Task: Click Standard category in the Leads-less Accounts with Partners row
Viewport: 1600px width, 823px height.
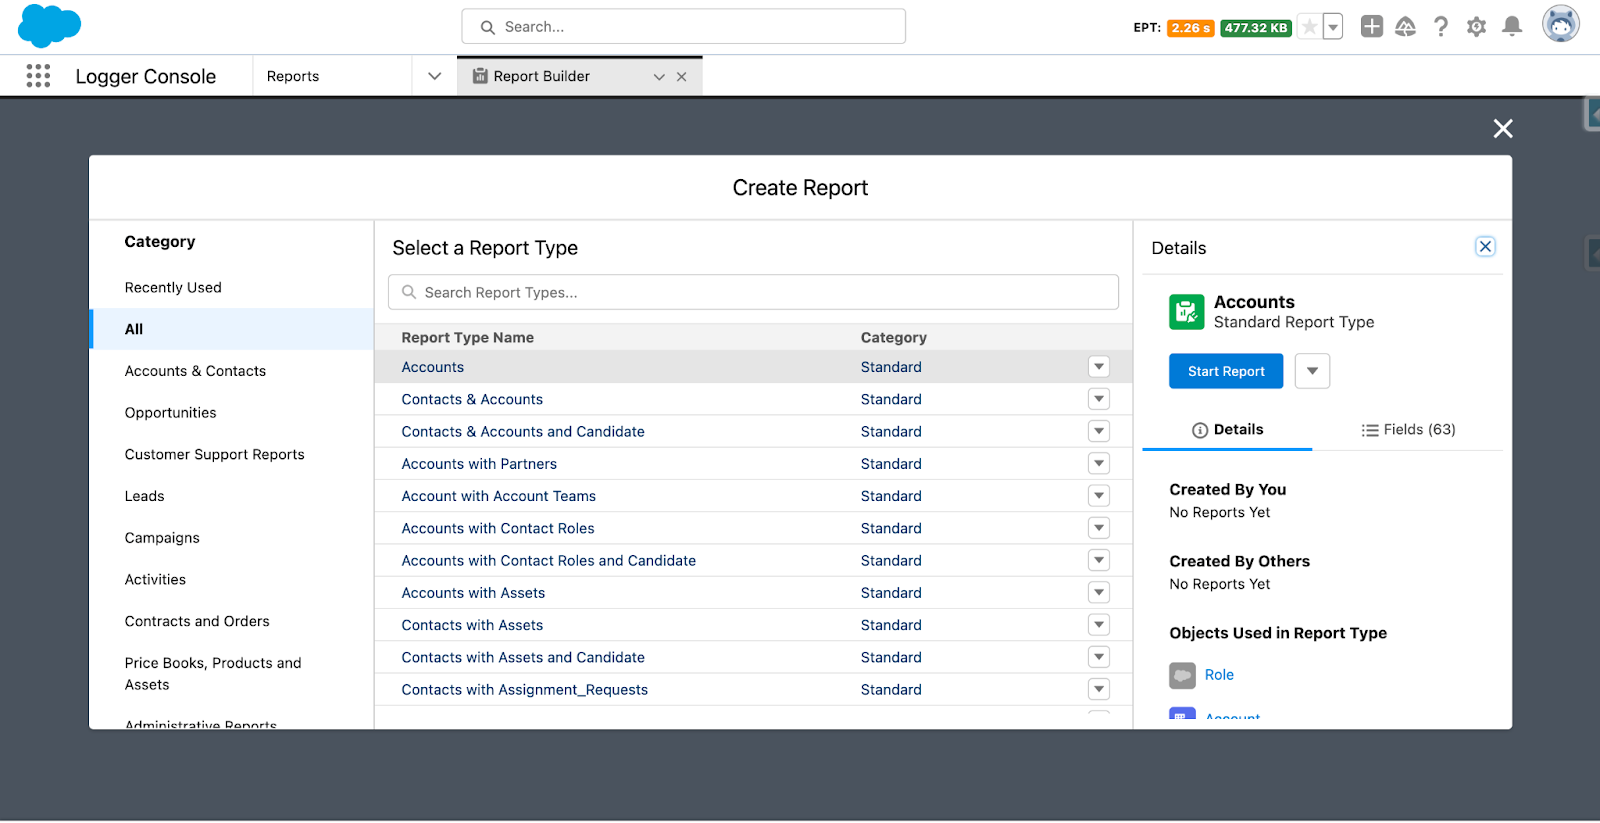Action: pos(891,464)
